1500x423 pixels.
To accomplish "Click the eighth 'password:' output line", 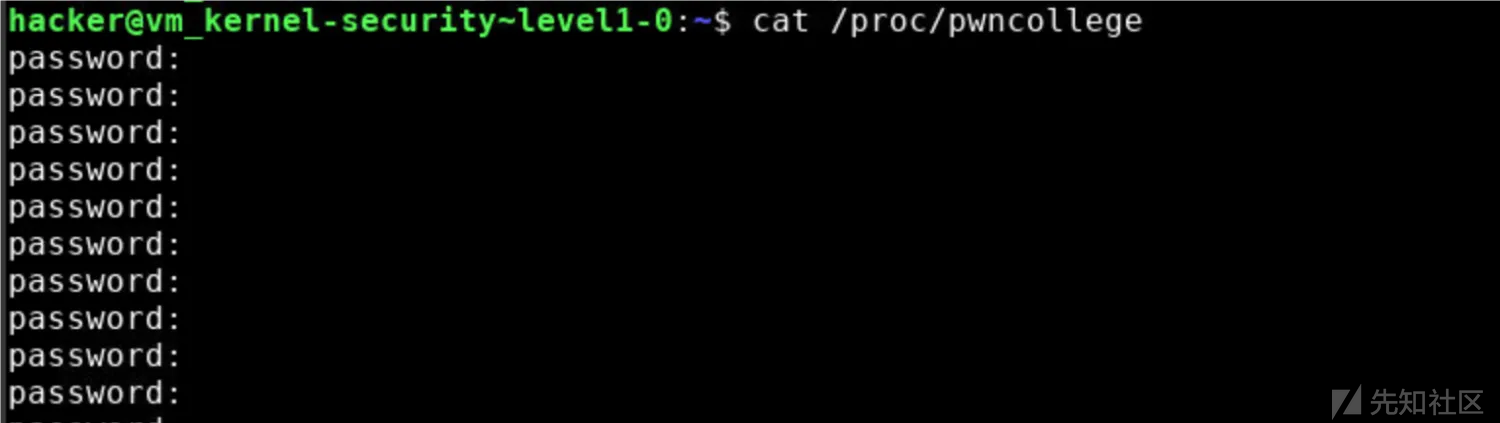I will (x=94, y=319).
